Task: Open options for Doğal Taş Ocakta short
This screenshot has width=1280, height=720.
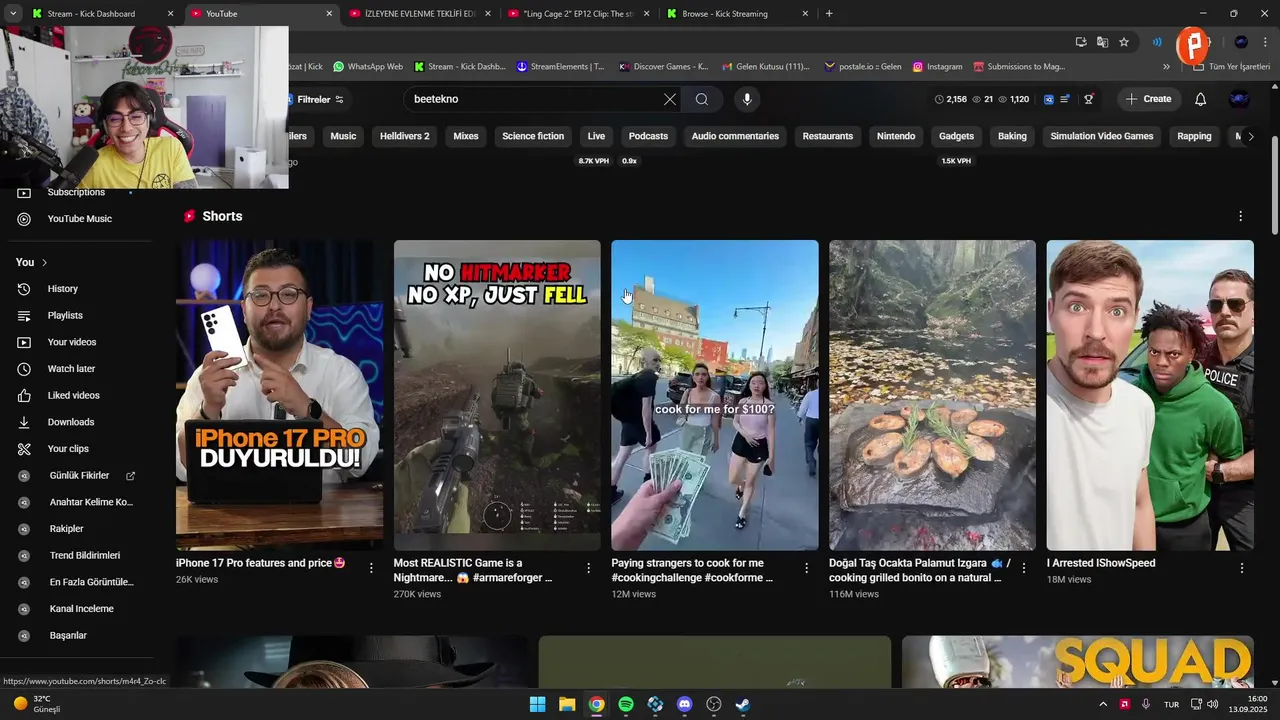Action: [x=1024, y=568]
